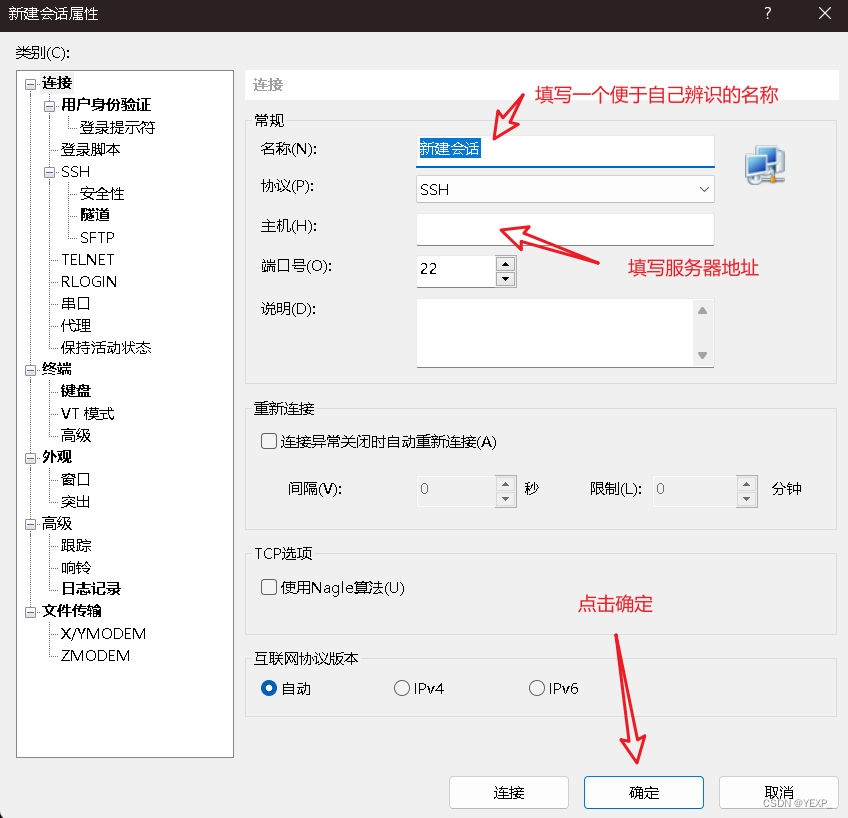848x818 pixels.
Task: Open the 协议 protocol dropdown
Action: click(704, 188)
